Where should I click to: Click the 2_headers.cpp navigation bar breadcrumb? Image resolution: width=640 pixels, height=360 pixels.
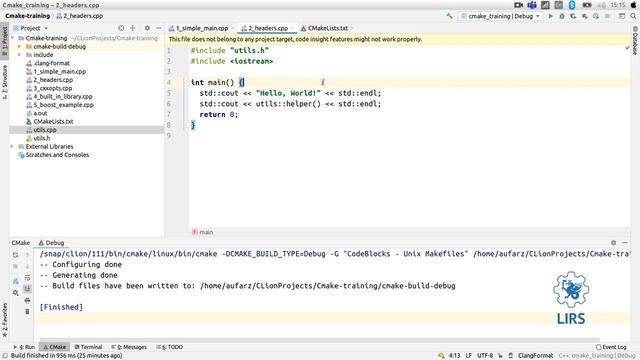pos(80,16)
